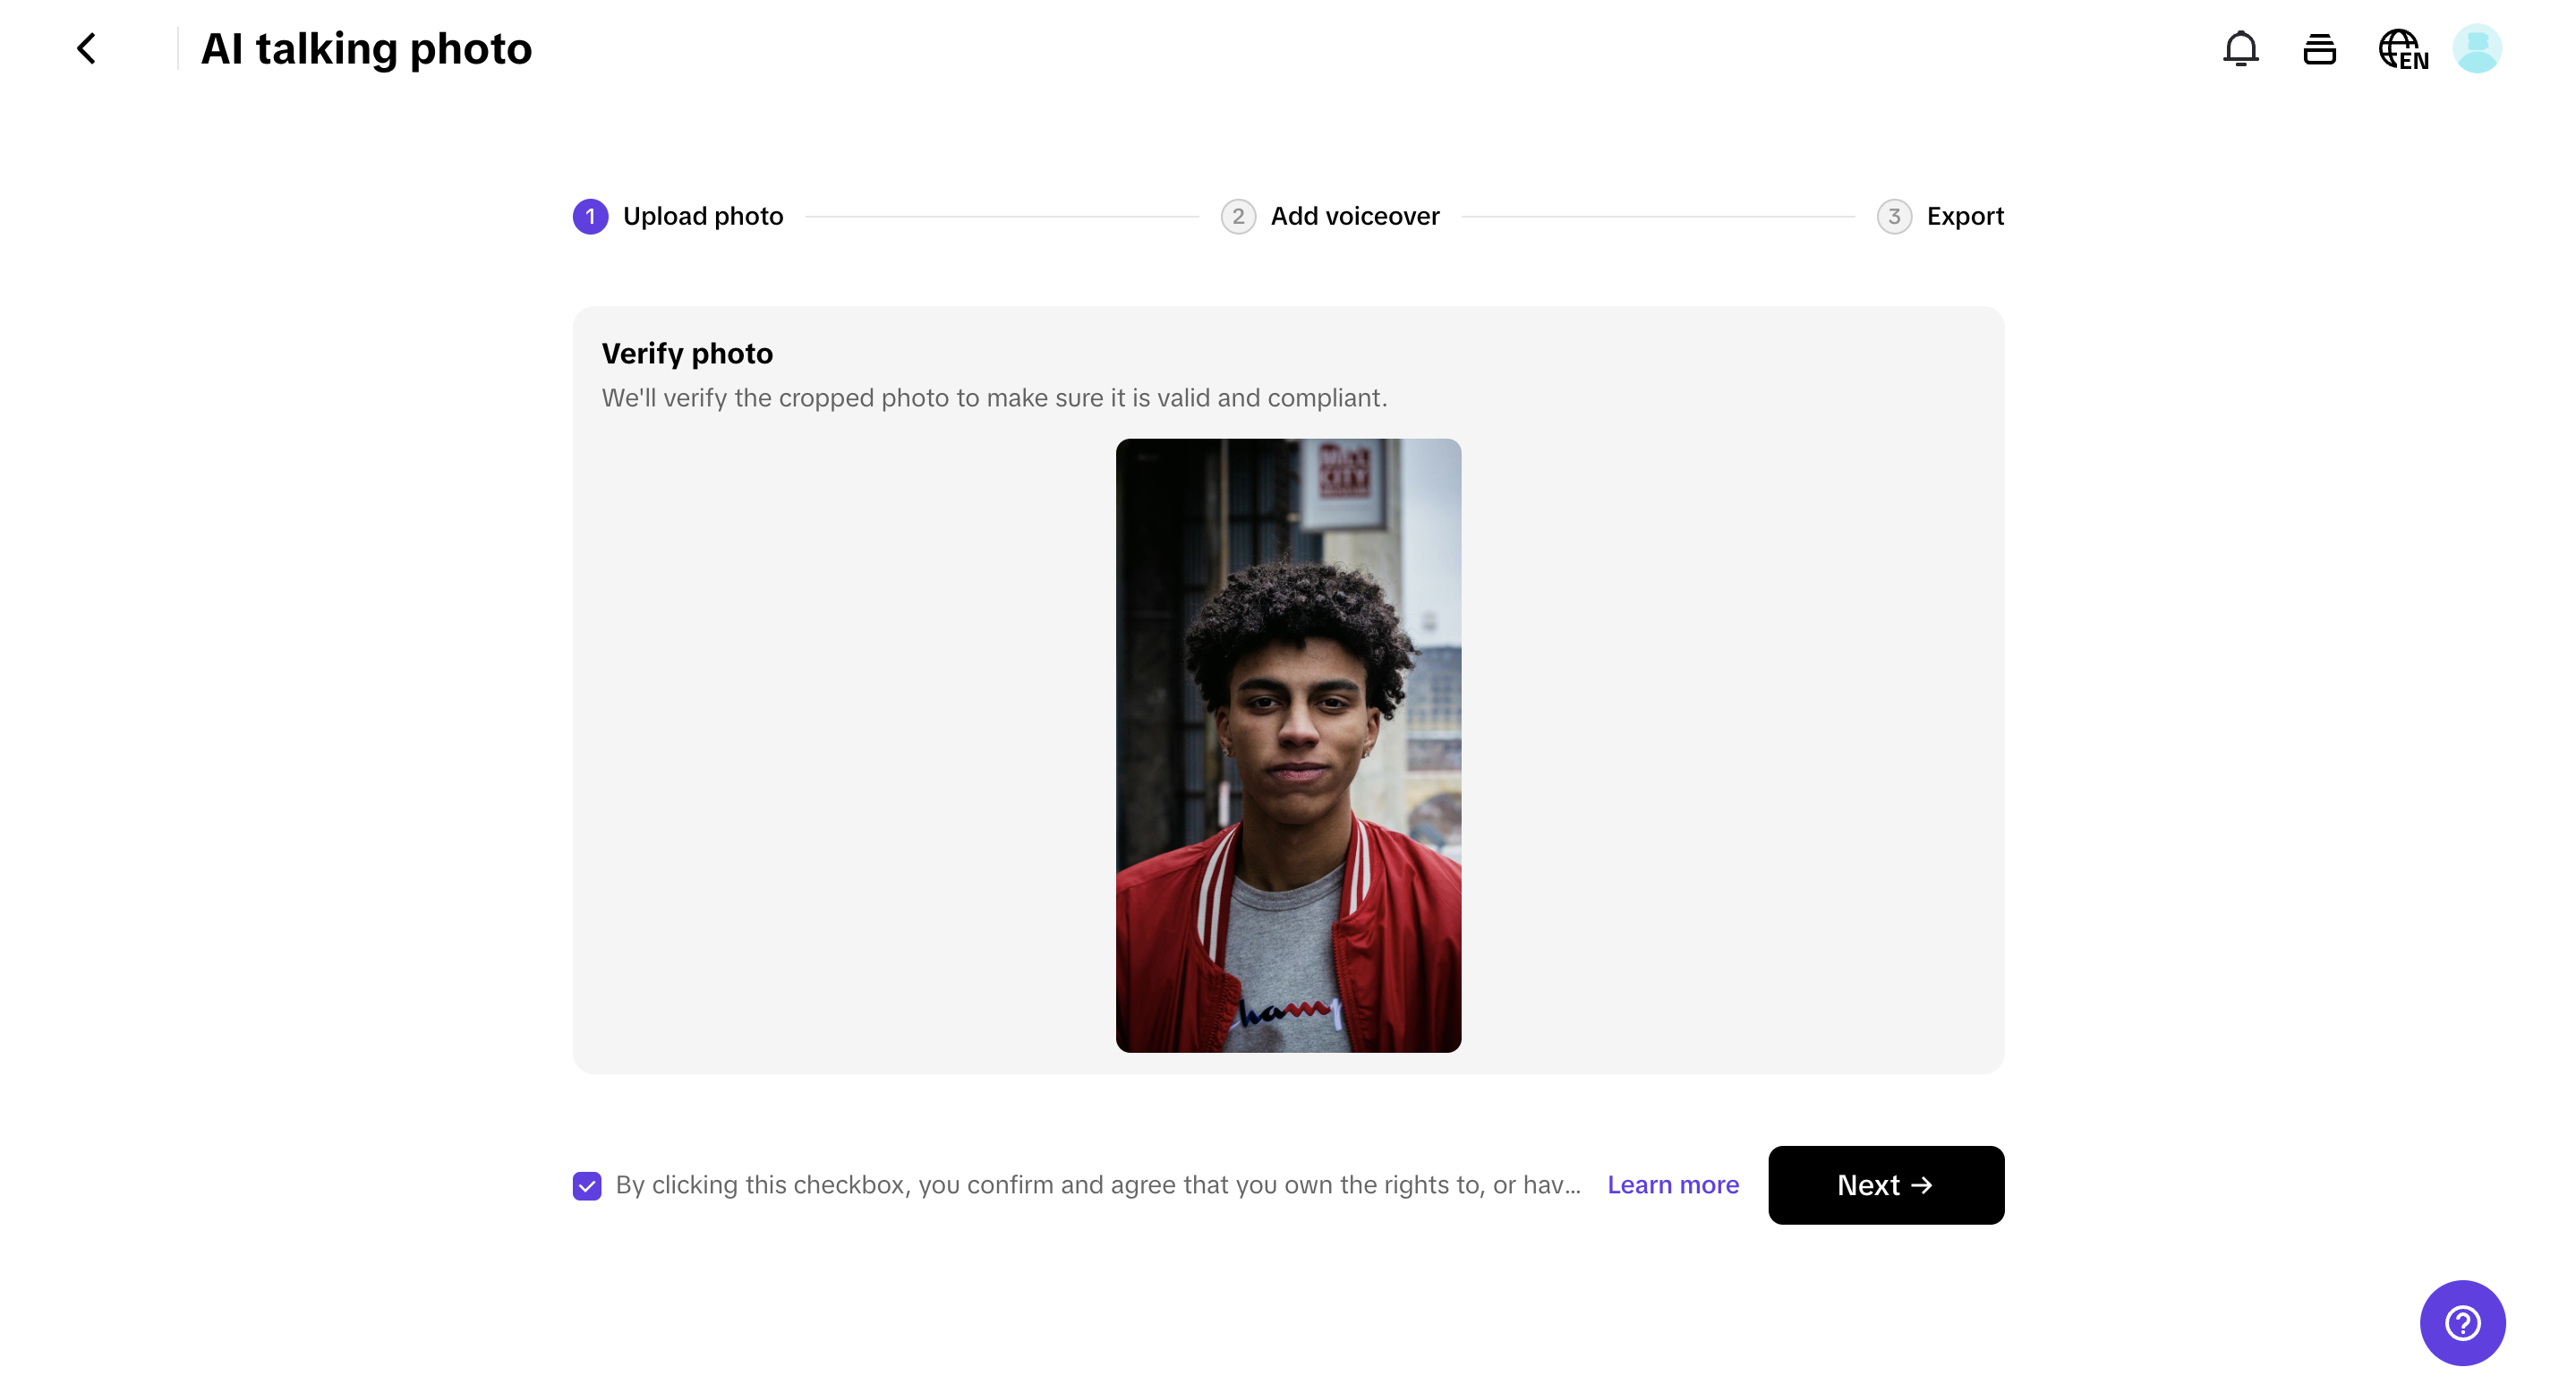
Task: Open the purple help question button
Action: 2461,1322
